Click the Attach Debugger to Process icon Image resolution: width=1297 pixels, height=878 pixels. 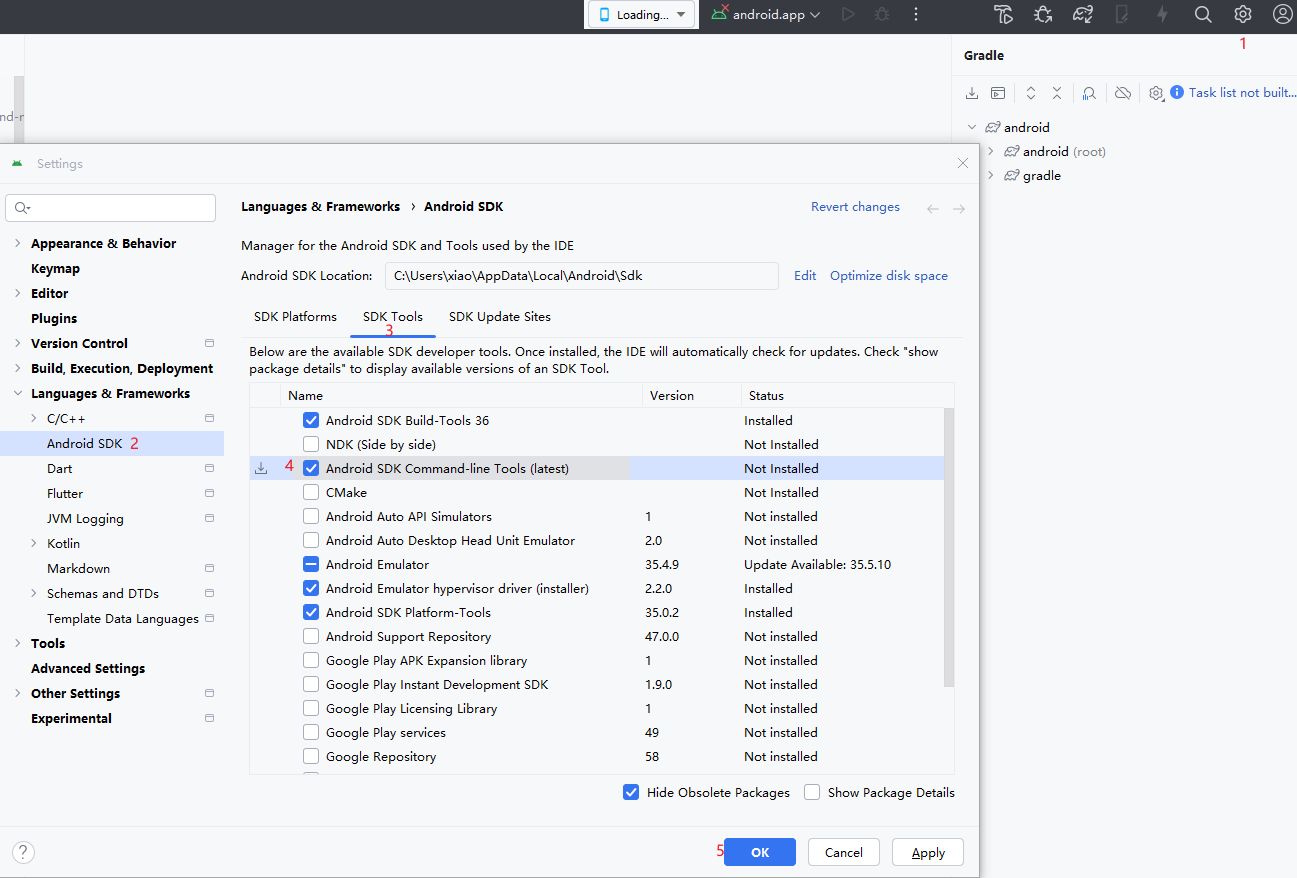coord(1043,14)
